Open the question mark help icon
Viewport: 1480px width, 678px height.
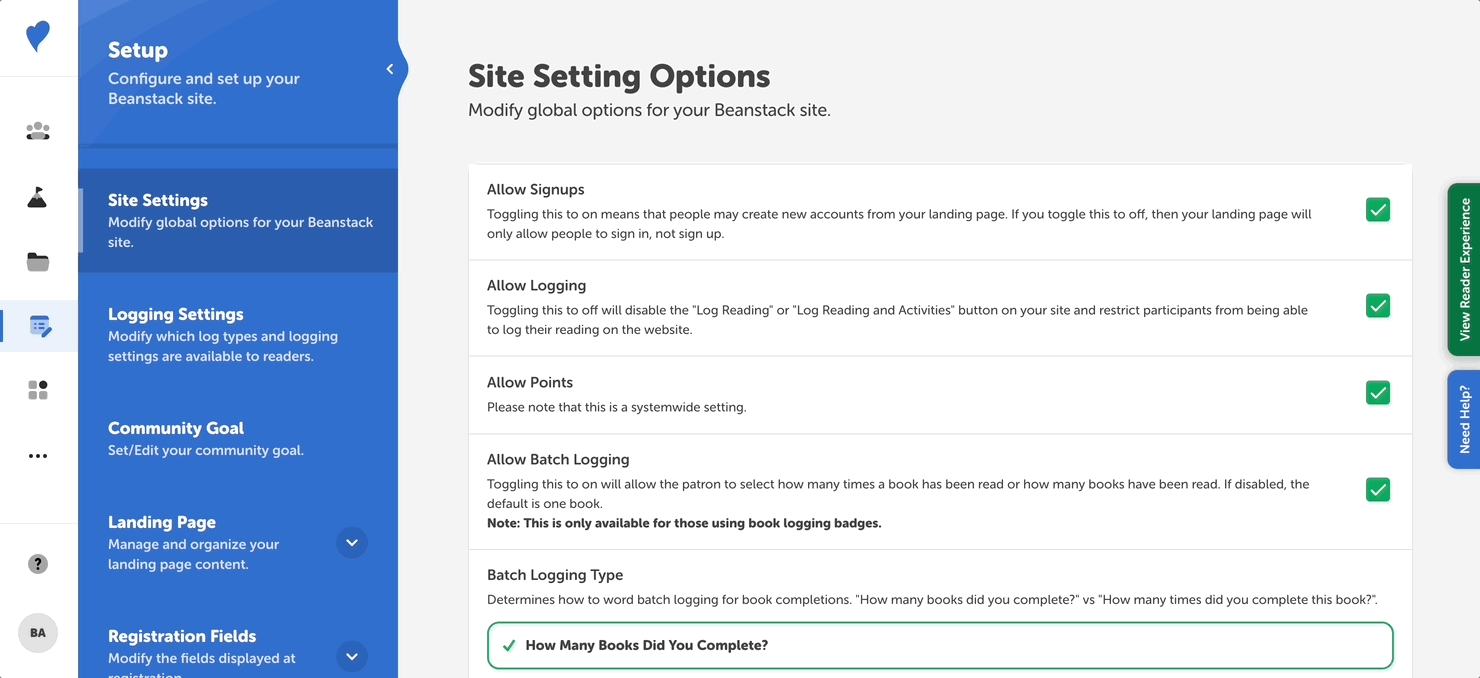click(37, 563)
